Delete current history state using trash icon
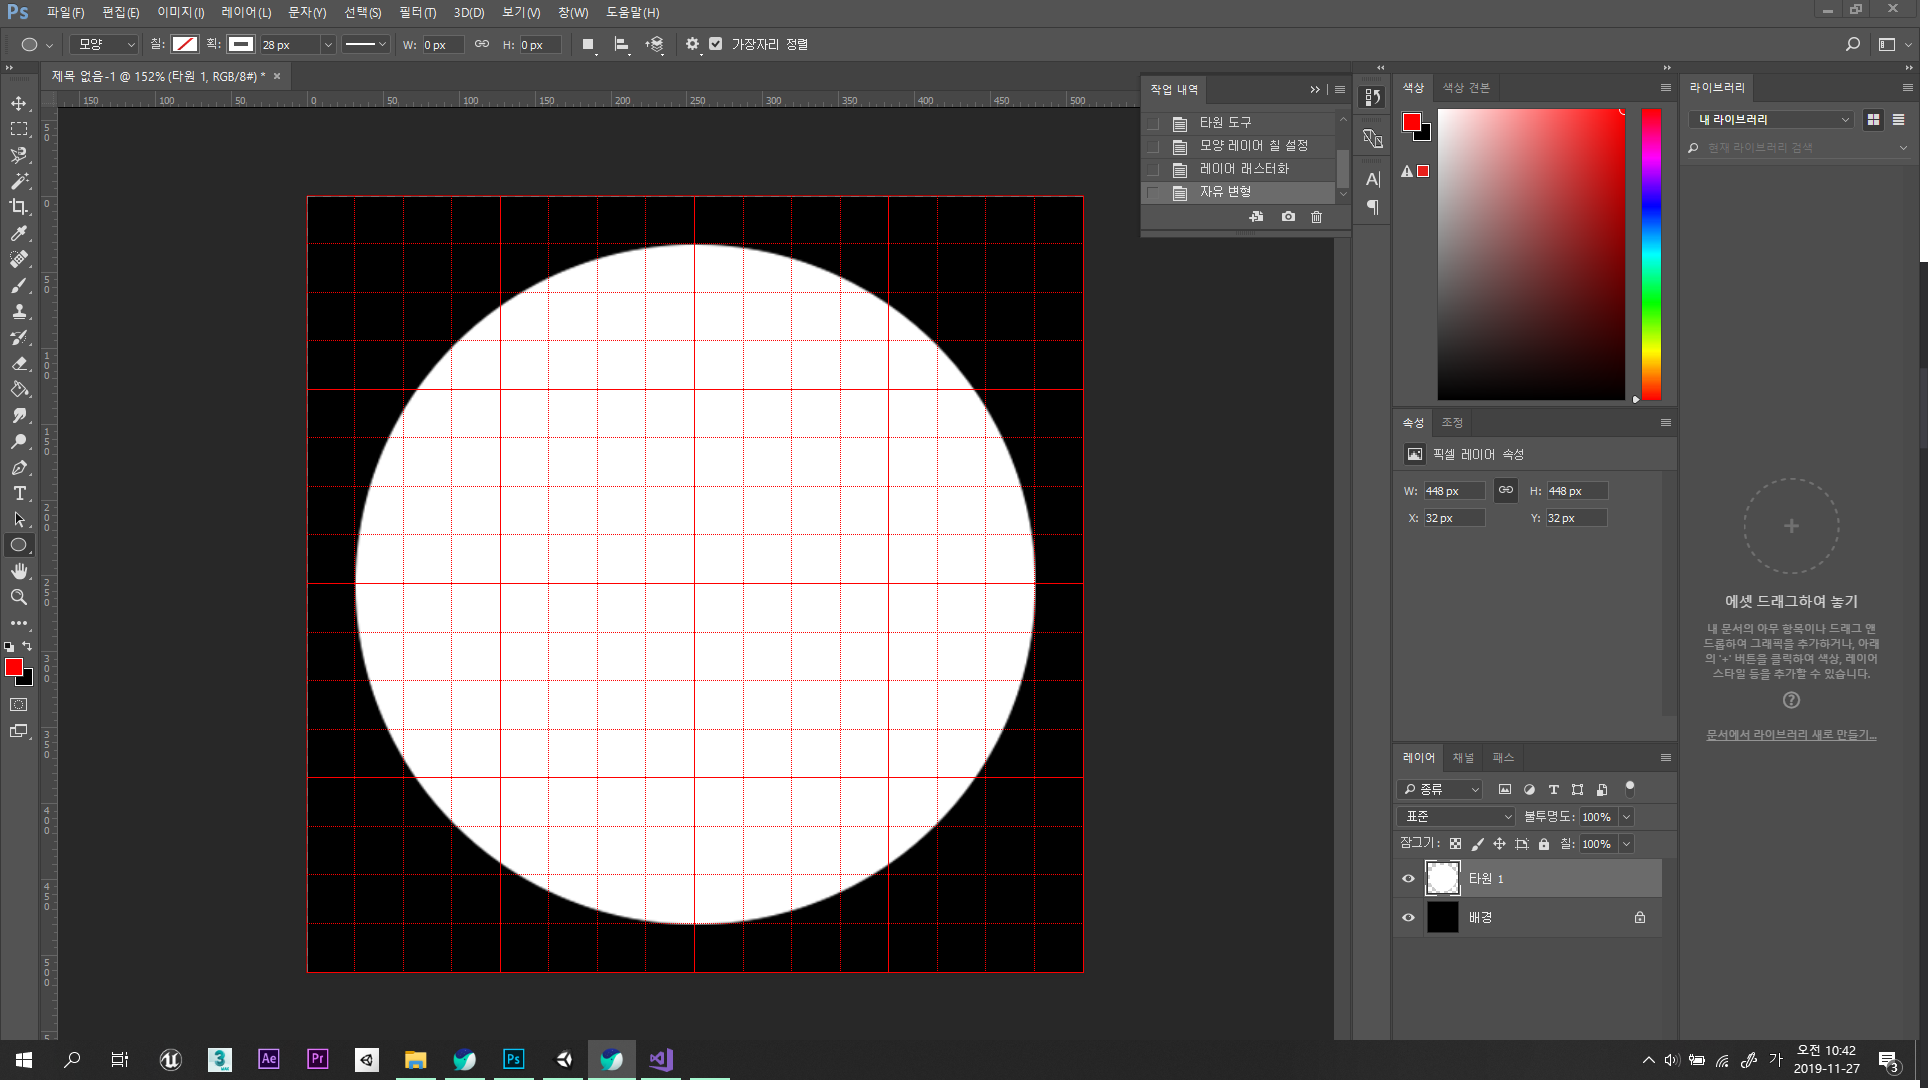This screenshot has width=1928, height=1088. tap(1316, 217)
